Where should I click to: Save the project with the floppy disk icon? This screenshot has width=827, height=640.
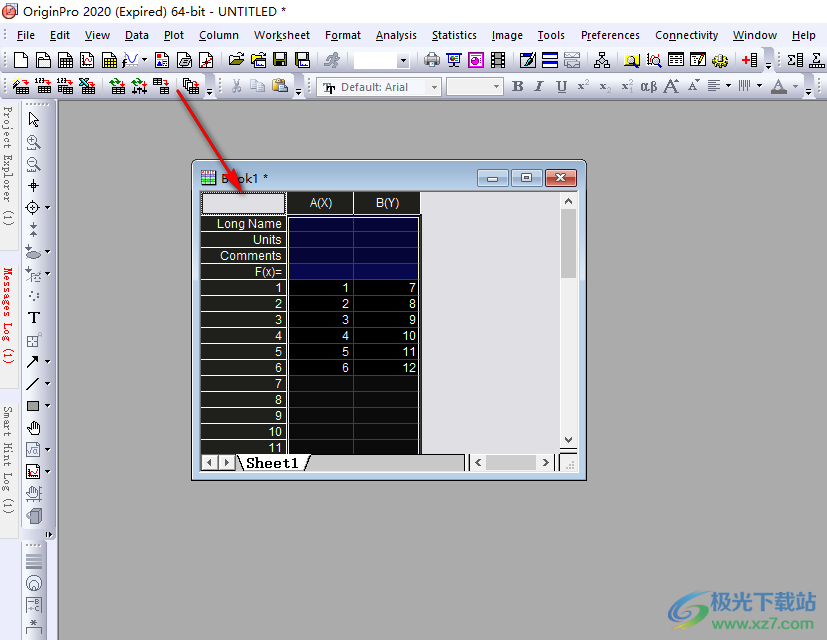point(280,60)
